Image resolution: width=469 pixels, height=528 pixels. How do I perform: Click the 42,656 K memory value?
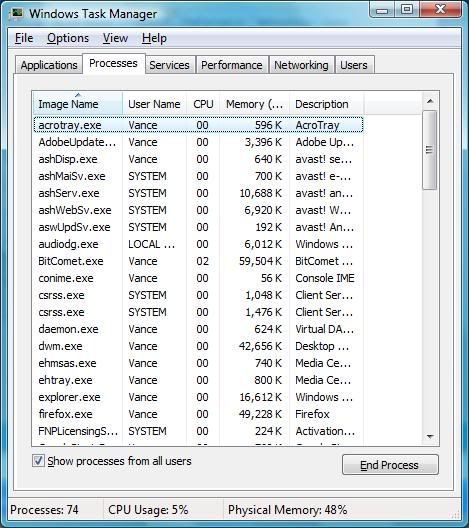(x=260, y=346)
